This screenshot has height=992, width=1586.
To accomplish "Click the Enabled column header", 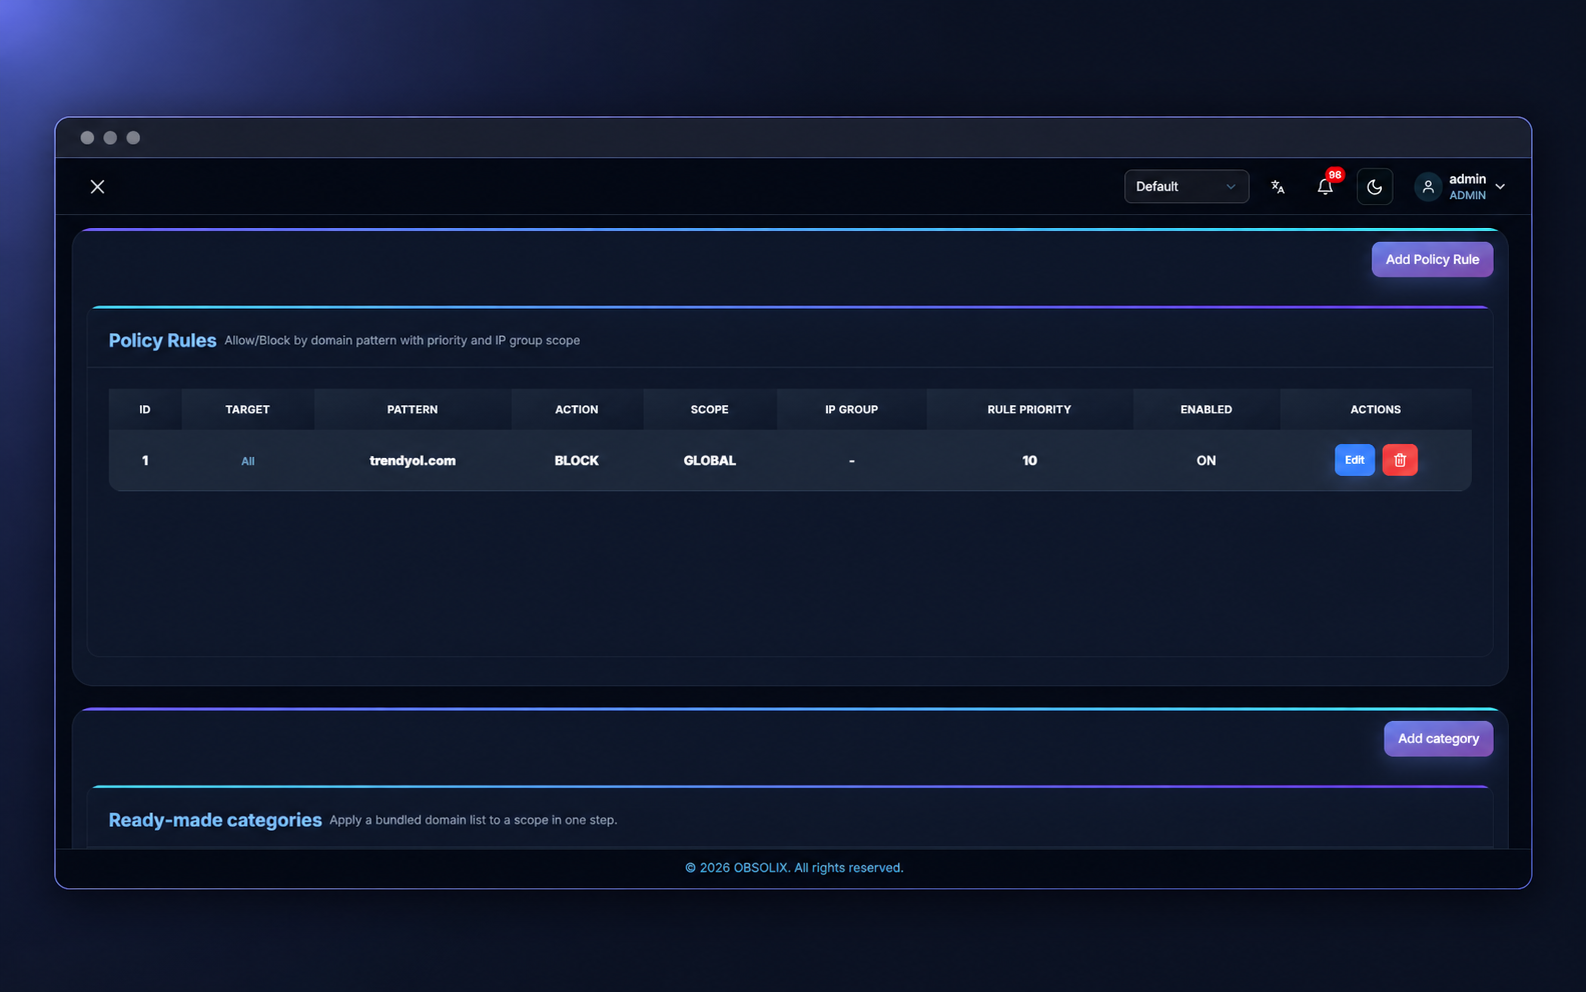I will (x=1206, y=410).
